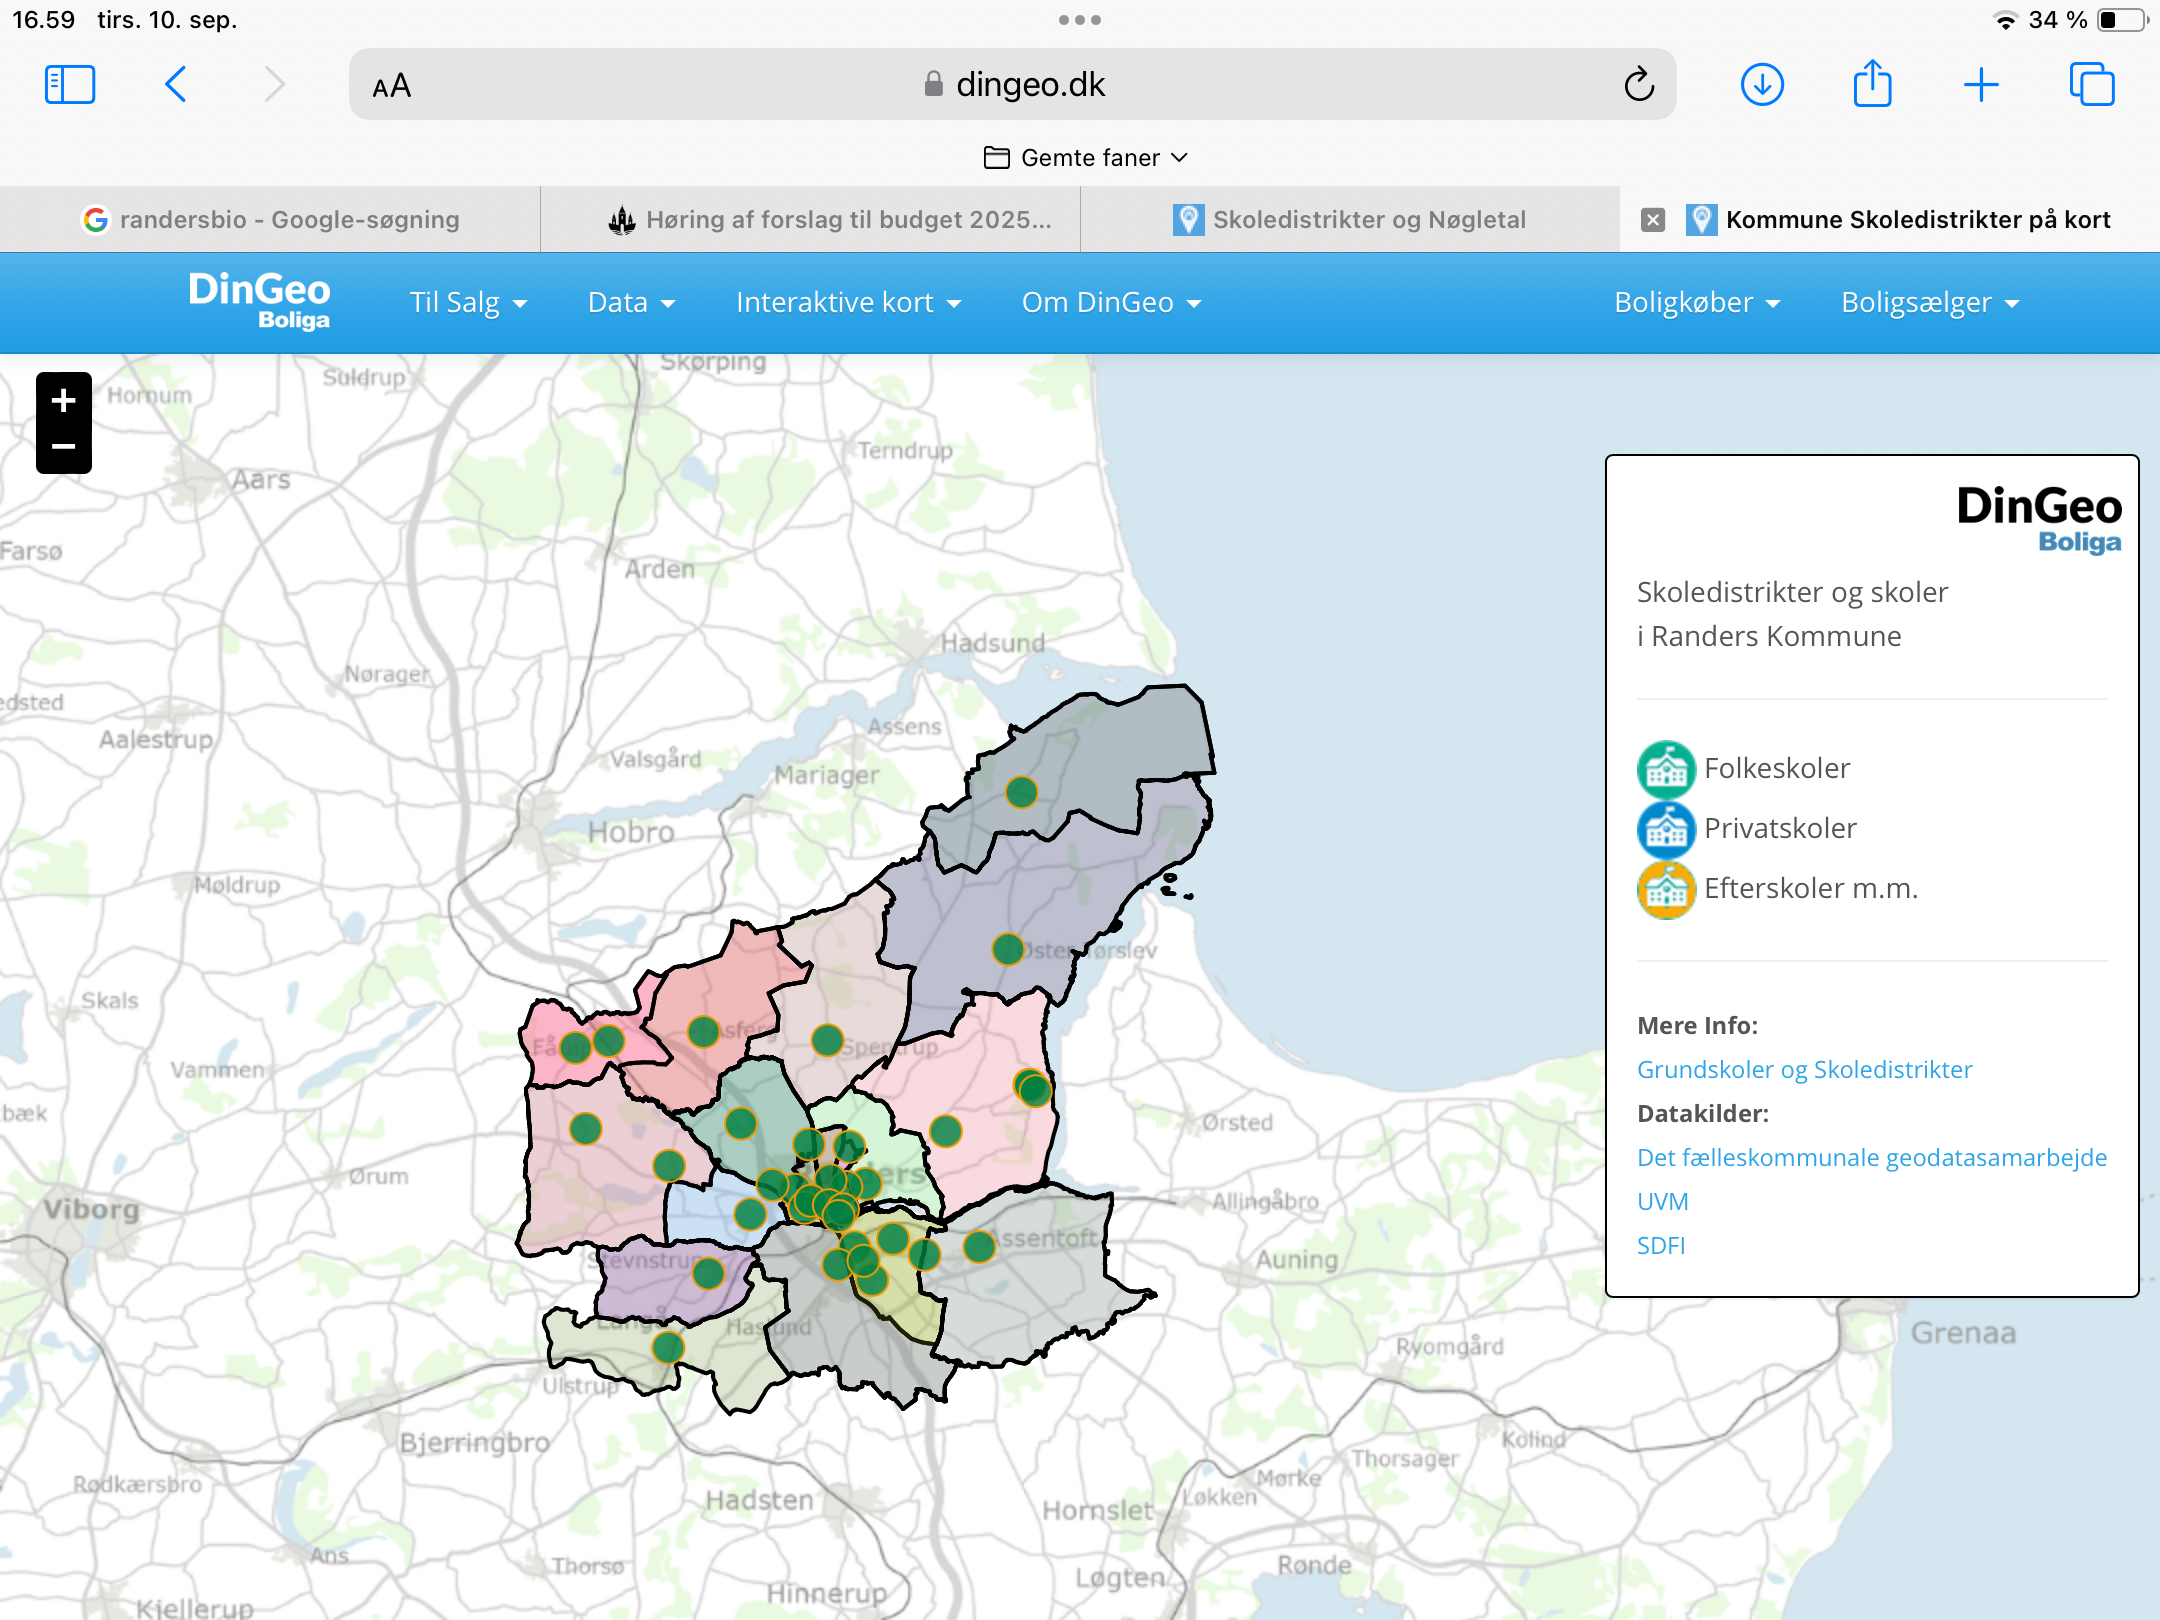
Task: Click the Folkeskoler legend icon
Action: (x=1666, y=769)
